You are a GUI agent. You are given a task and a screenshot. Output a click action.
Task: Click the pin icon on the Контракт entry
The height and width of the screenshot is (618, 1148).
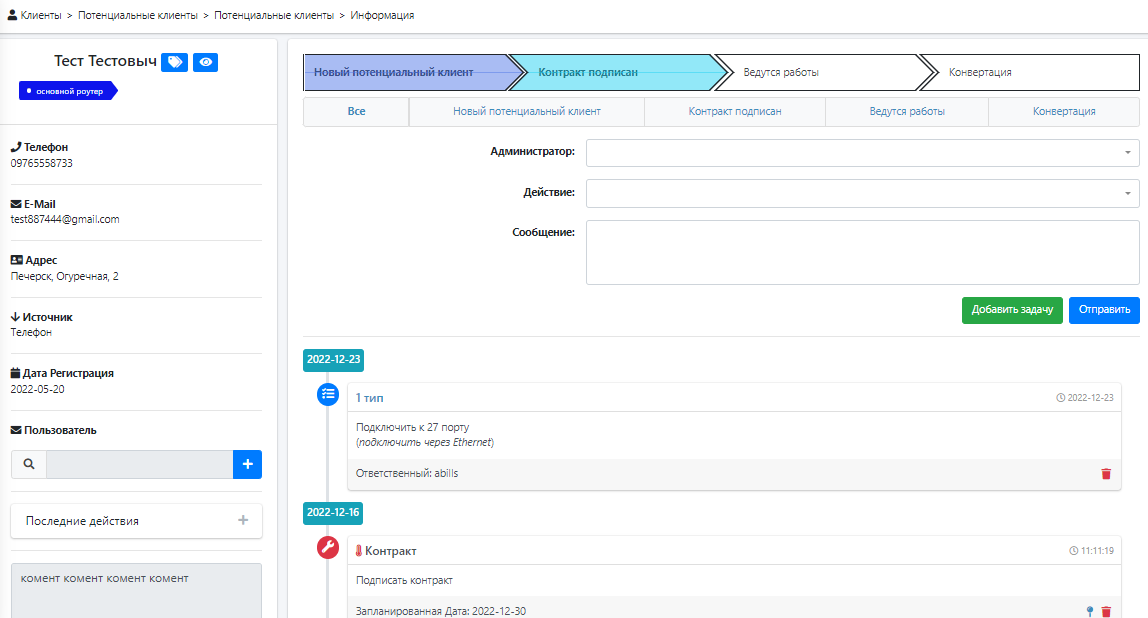tap(1089, 611)
